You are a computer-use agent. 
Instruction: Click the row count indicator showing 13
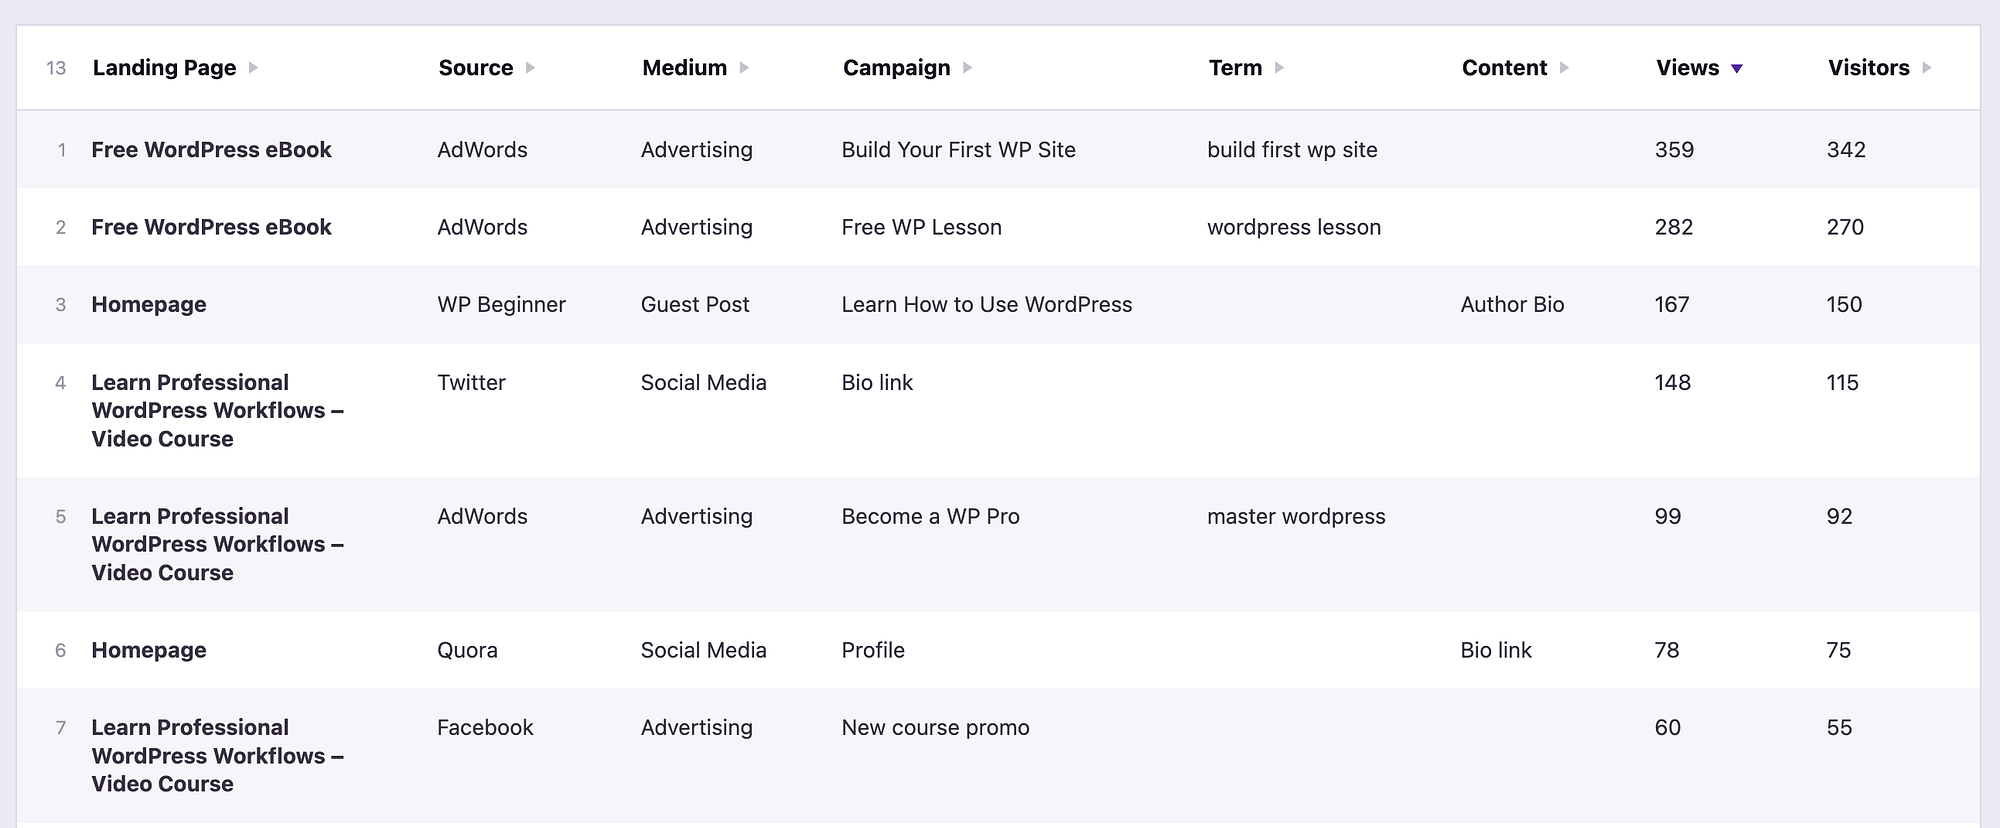(x=56, y=68)
